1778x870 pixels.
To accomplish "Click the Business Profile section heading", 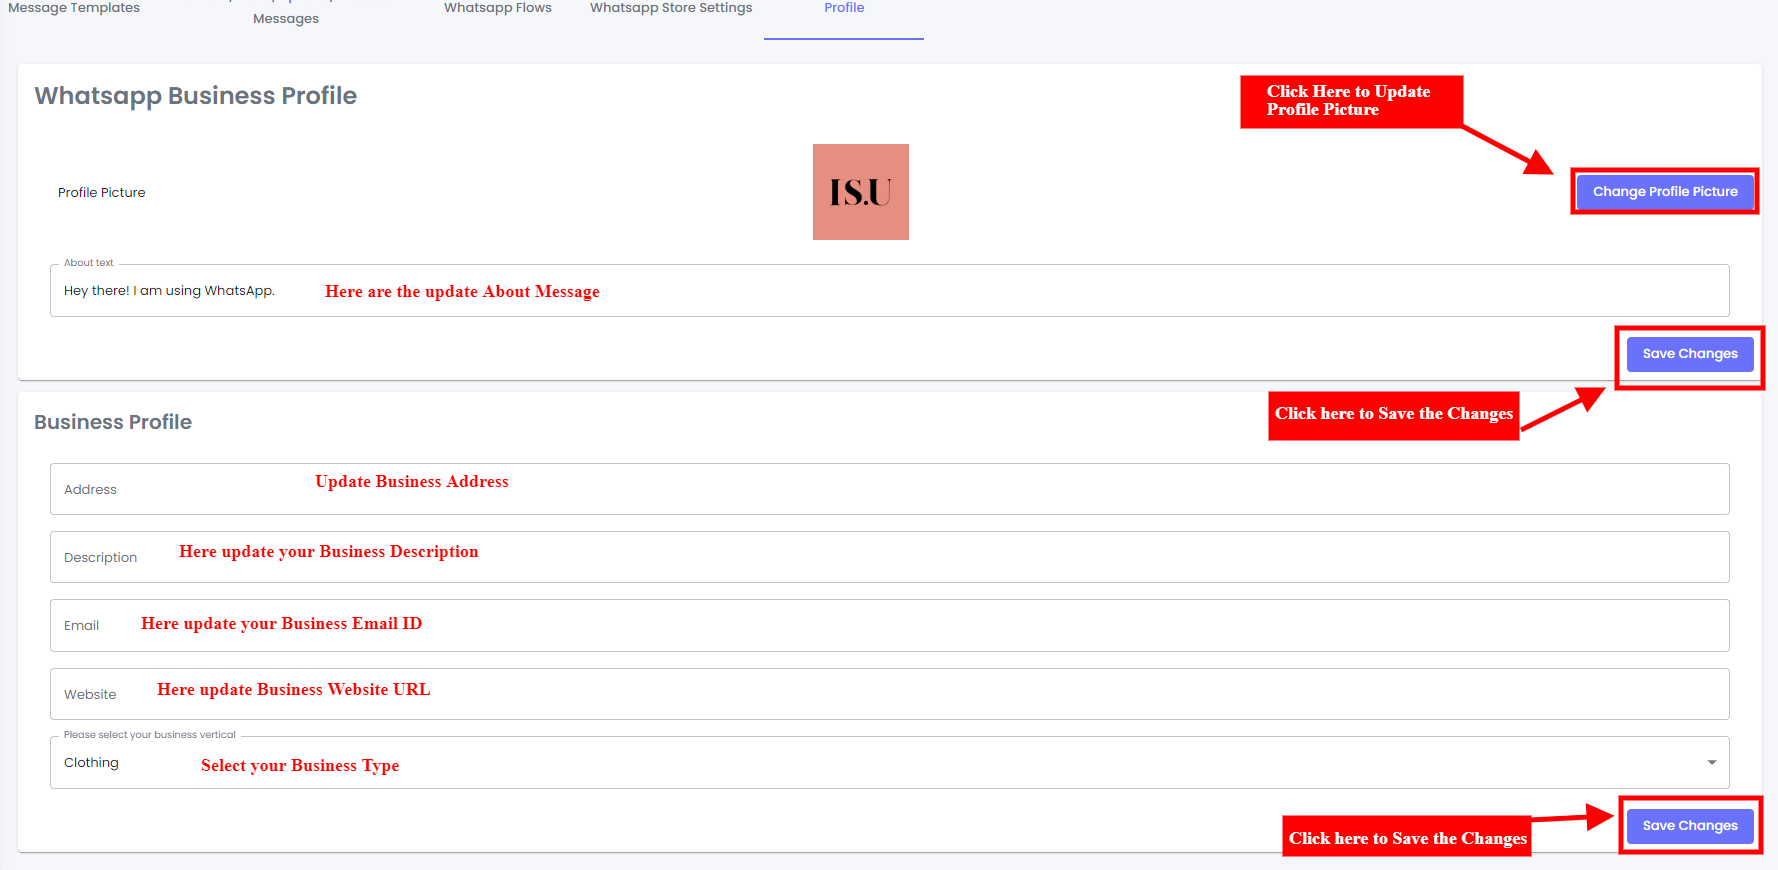I will [113, 422].
